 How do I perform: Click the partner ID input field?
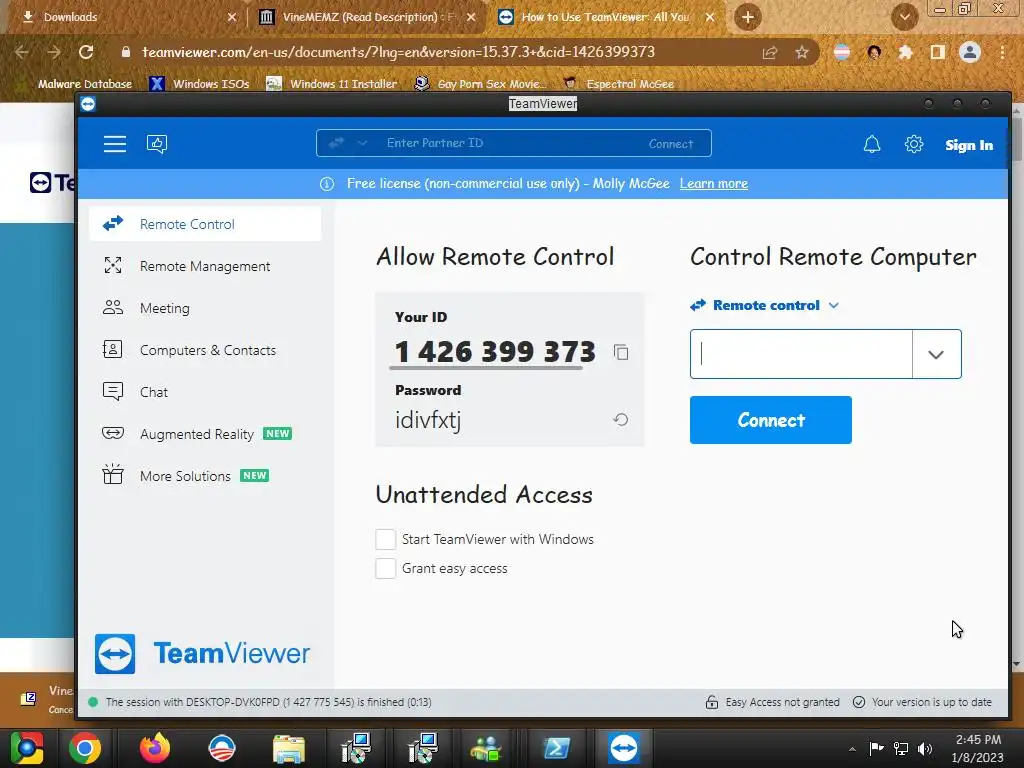tap(801, 354)
